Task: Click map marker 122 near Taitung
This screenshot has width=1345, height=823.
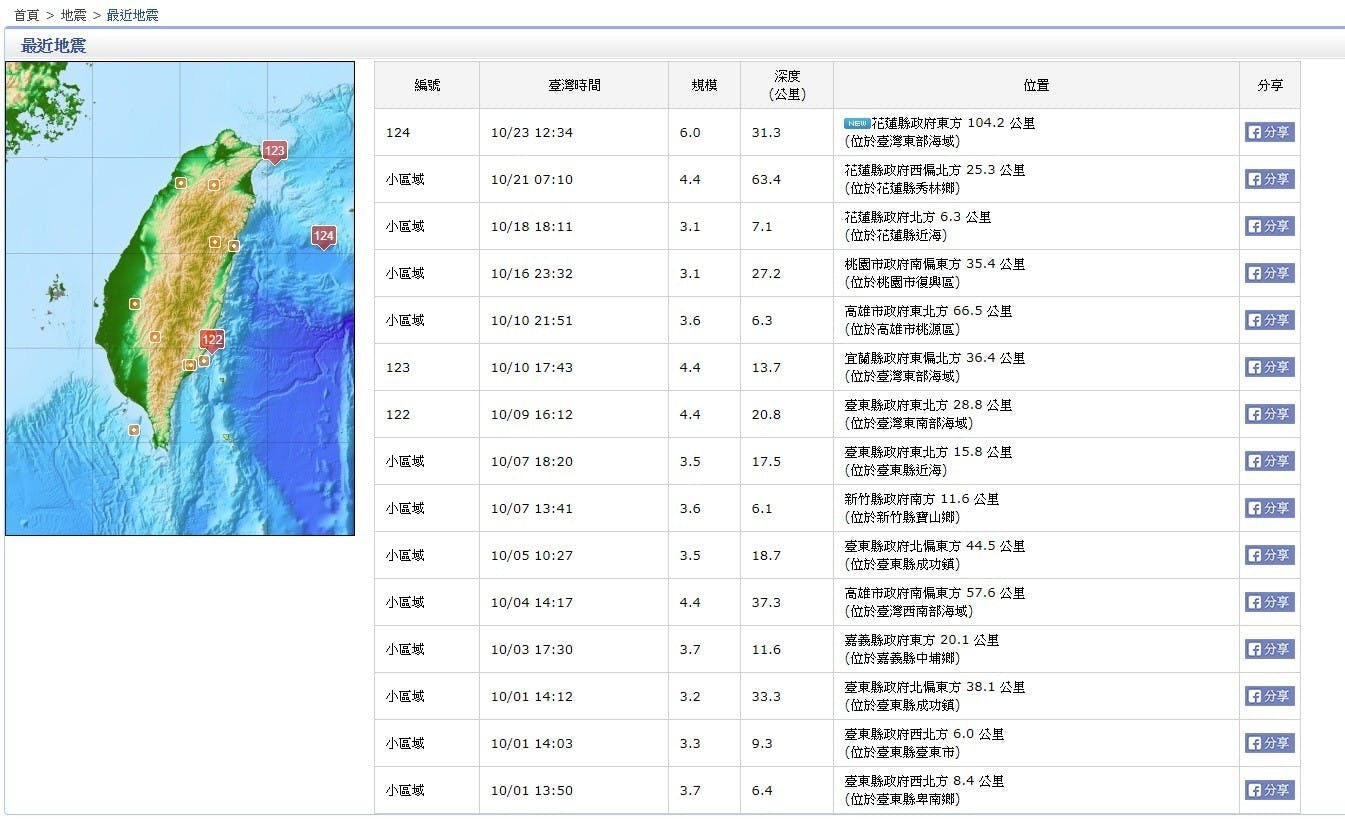Action: point(211,340)
